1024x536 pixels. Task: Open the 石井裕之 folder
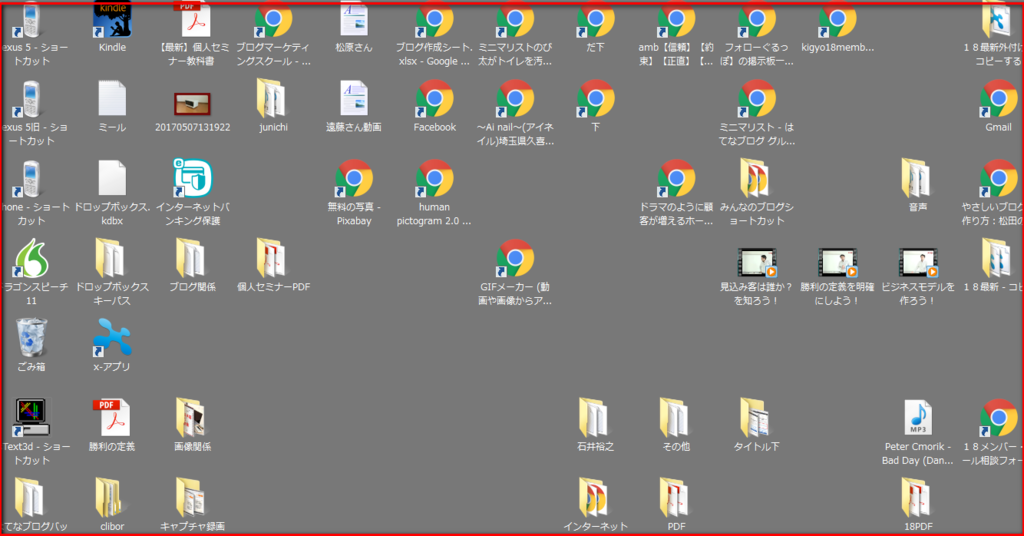tap(594, 418)
